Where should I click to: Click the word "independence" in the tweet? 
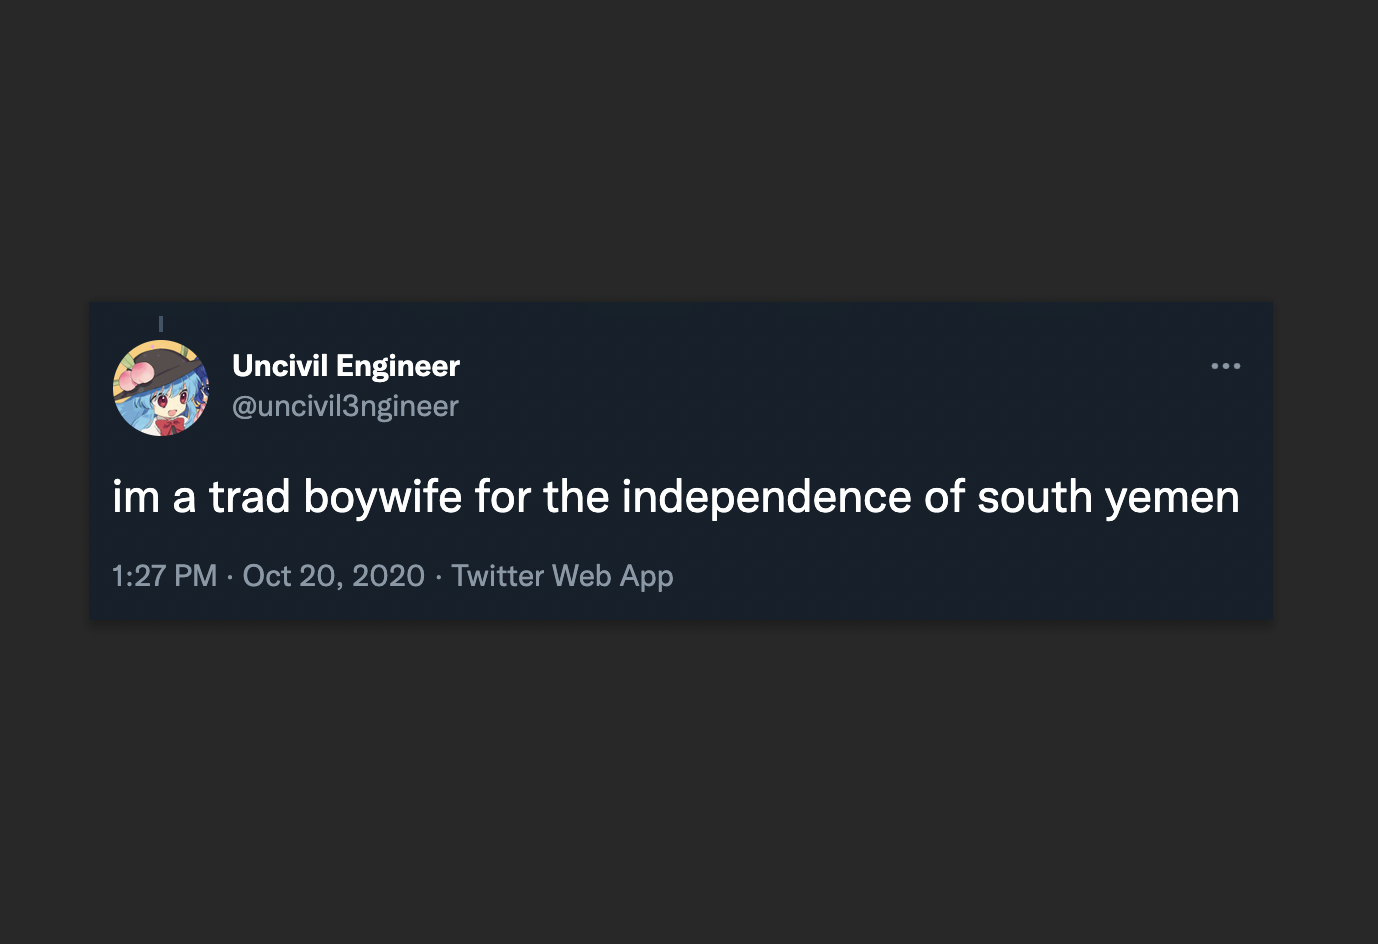pyautogui.click(x=766, y=498)
